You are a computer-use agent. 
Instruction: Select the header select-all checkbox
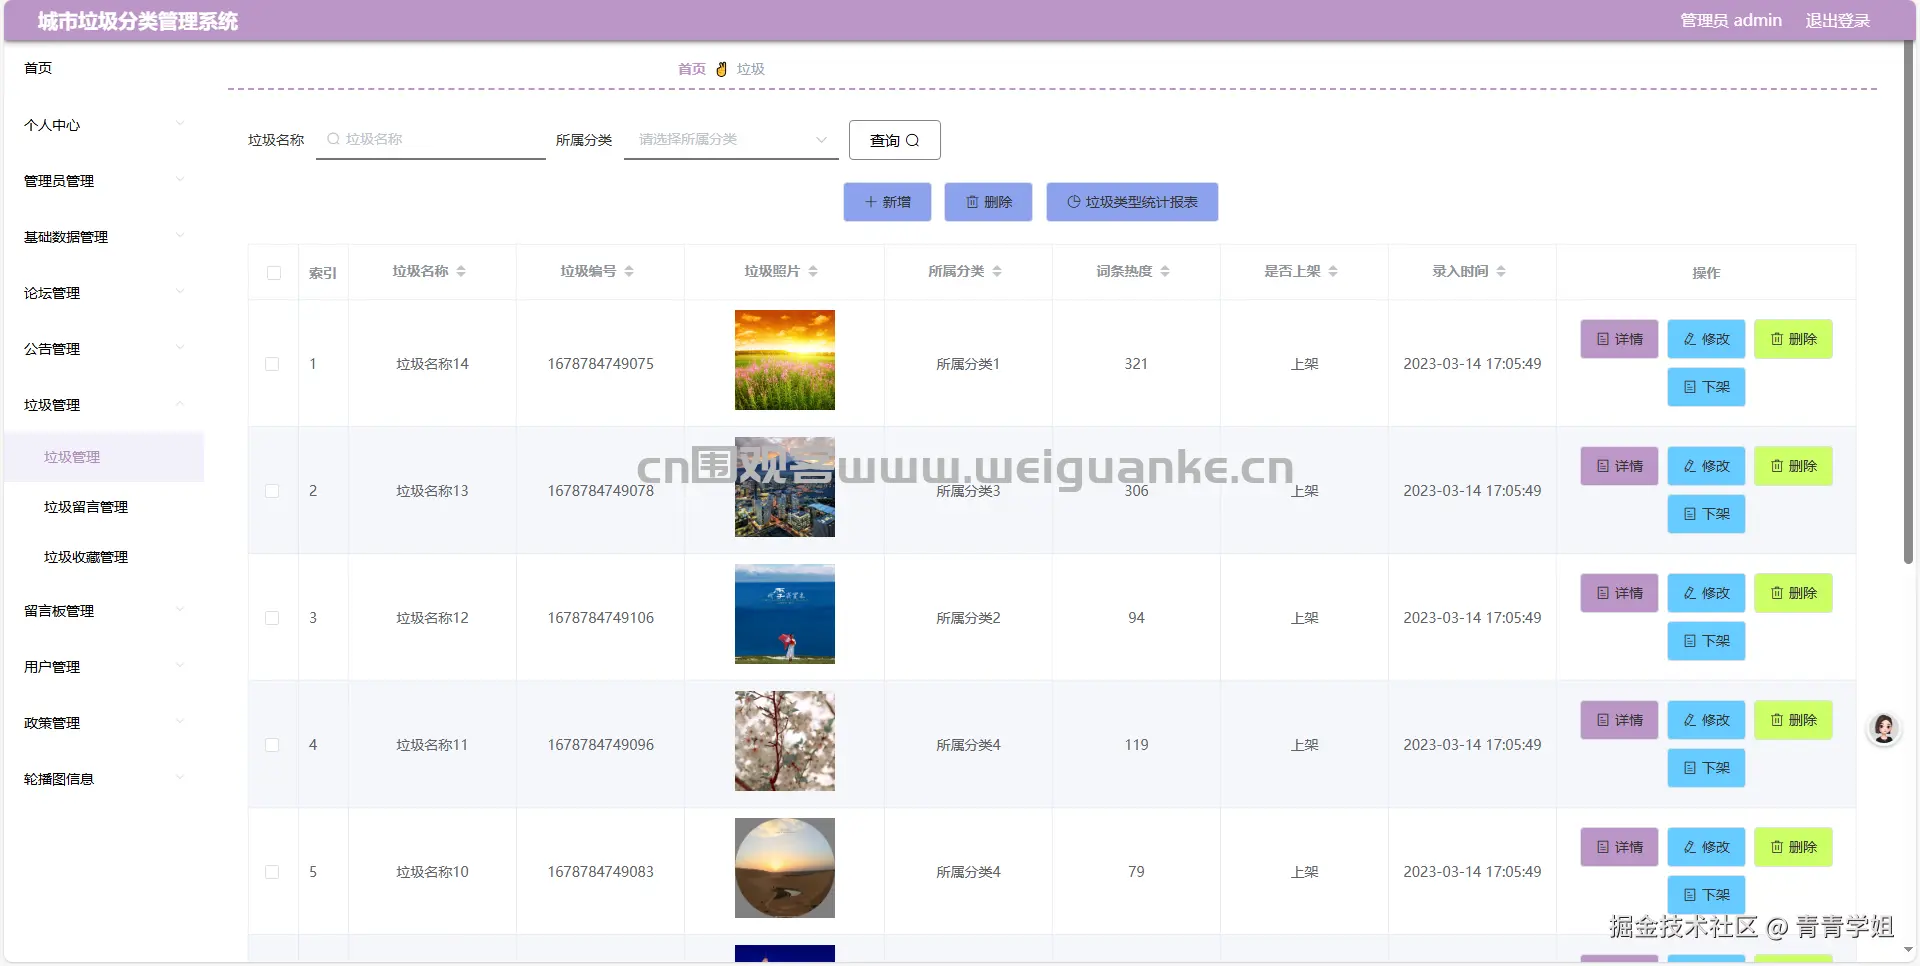click(274, 273)
